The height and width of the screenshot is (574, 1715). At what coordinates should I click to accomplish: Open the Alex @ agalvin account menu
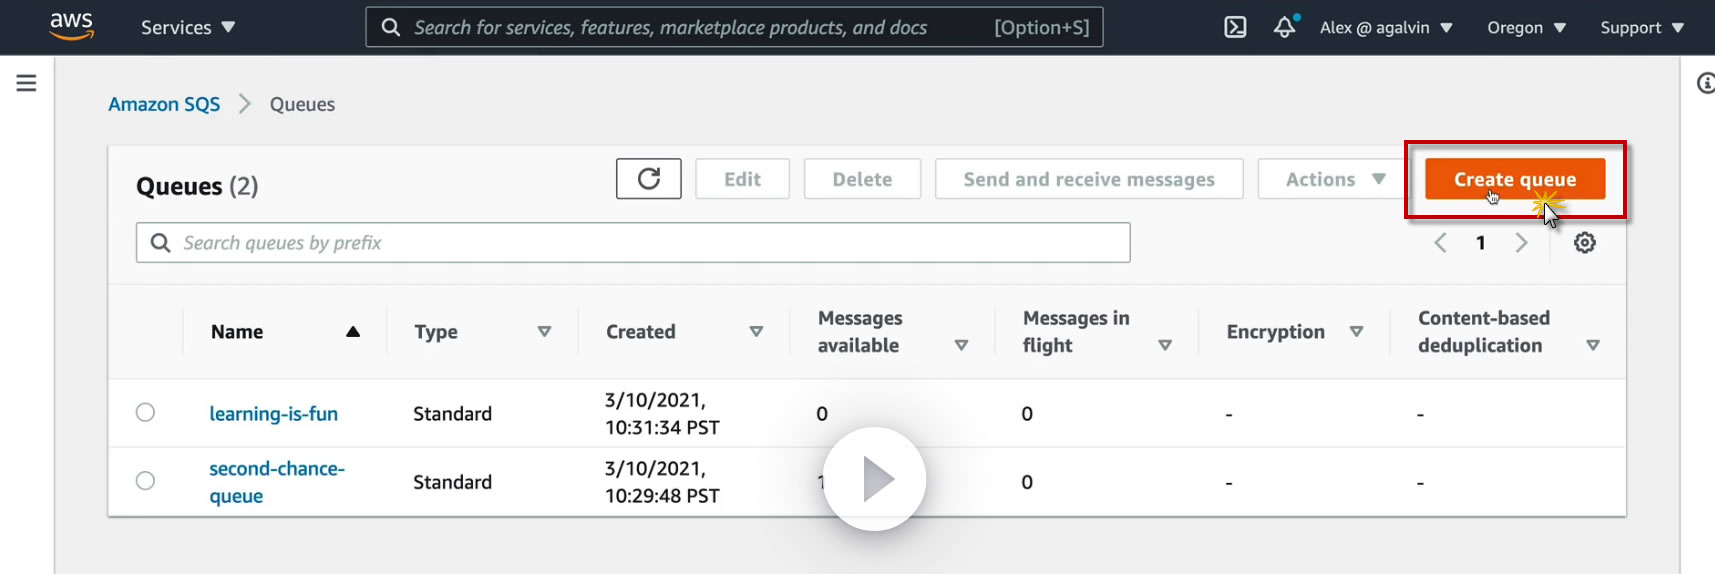(x=1385, y=27)
